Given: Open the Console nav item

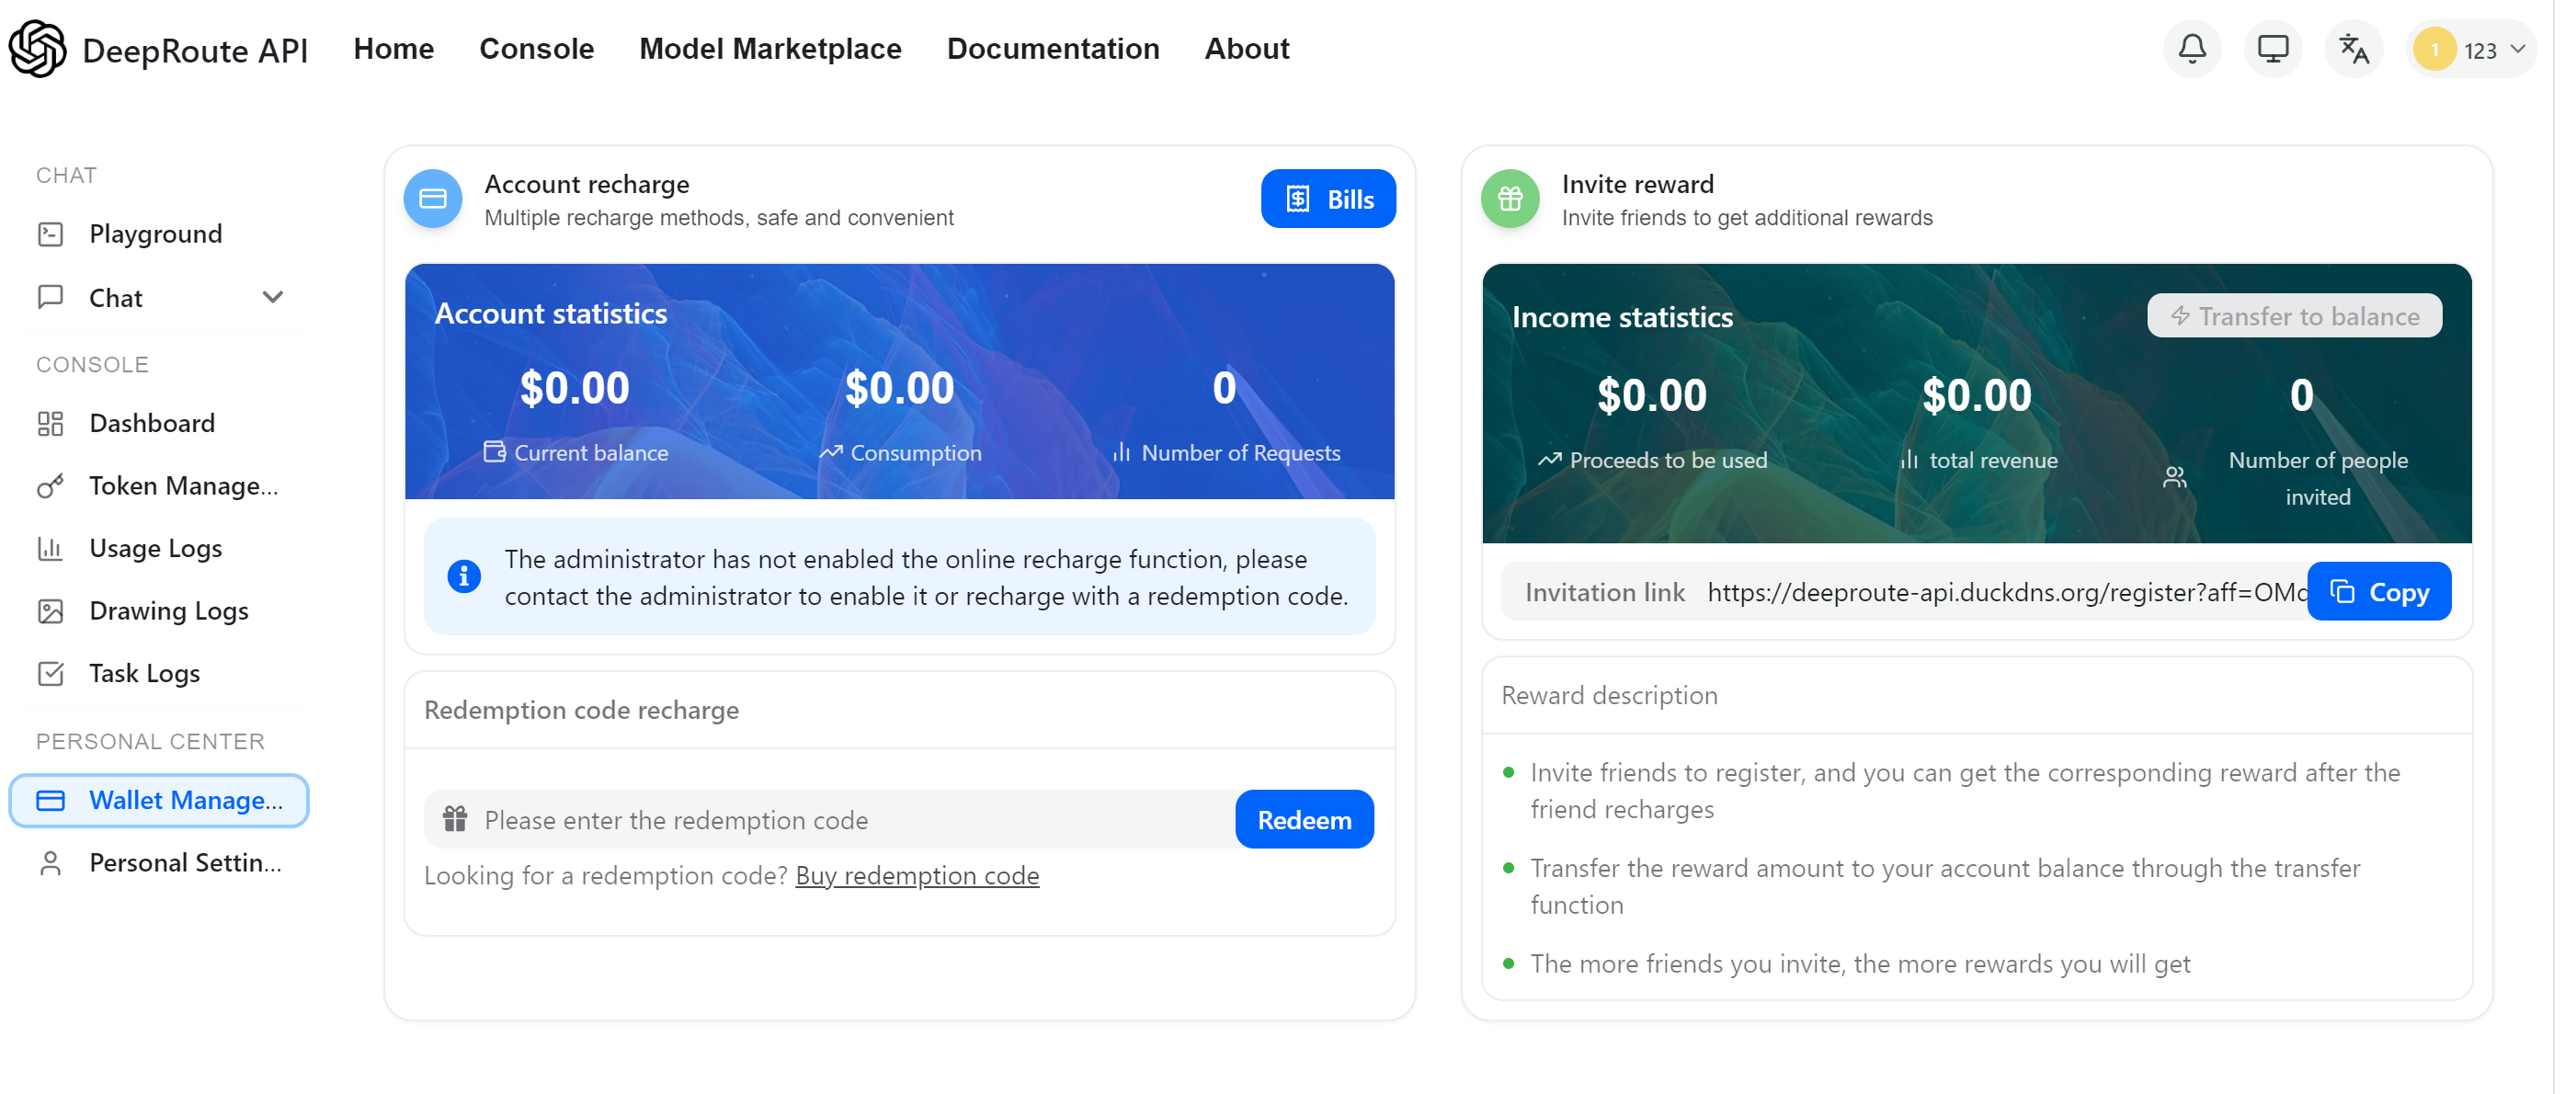Looking at the screenshot, I should coord(537,49).
